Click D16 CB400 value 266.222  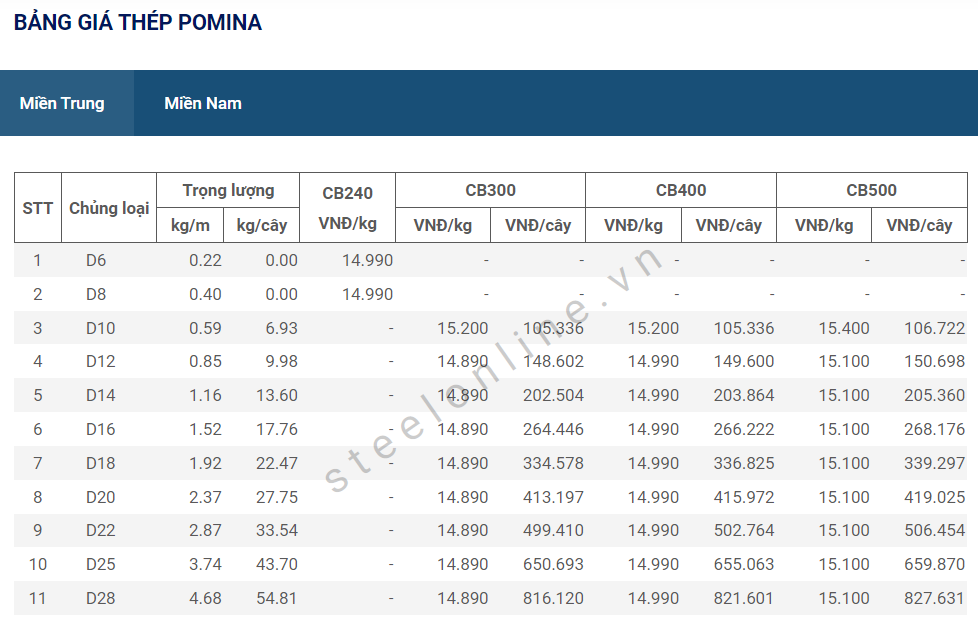(x=743, y=429)
